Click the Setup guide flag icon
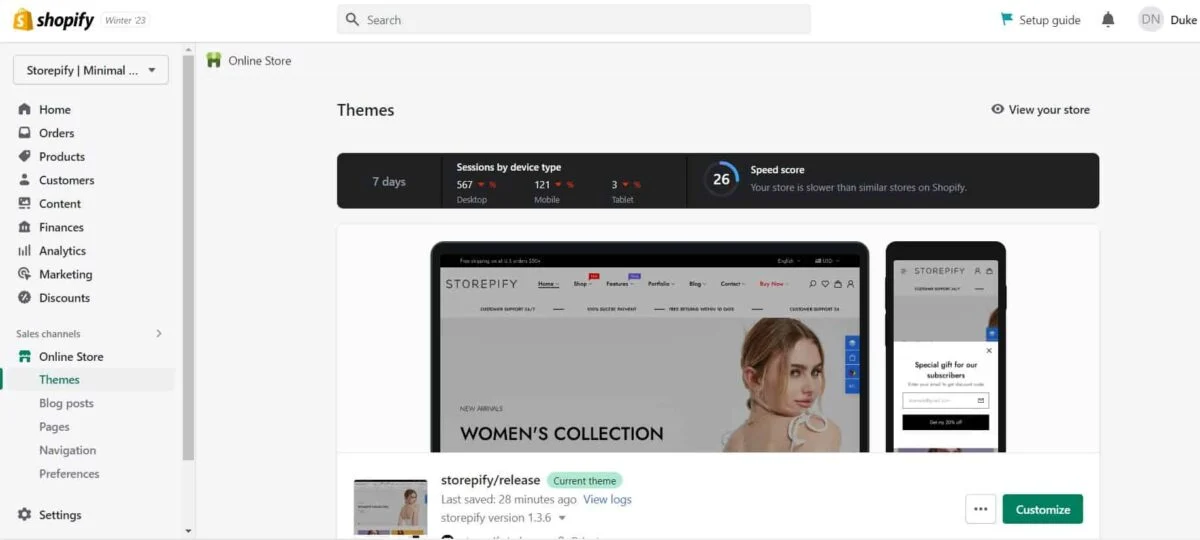The height and width of the screenshot is (540, 1200). [x=1007, y=19]
